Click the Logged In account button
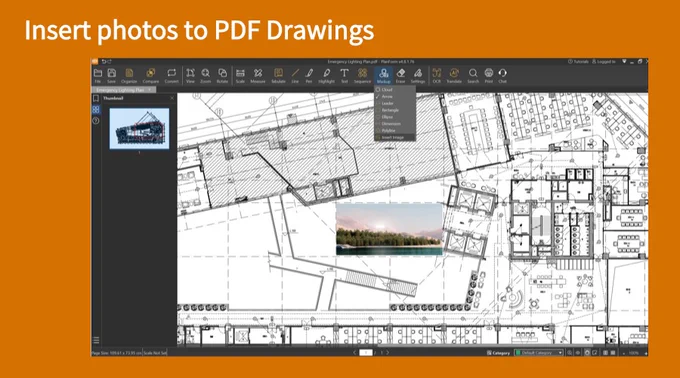This screenshot has width=680, height=378. click(604, 62)
